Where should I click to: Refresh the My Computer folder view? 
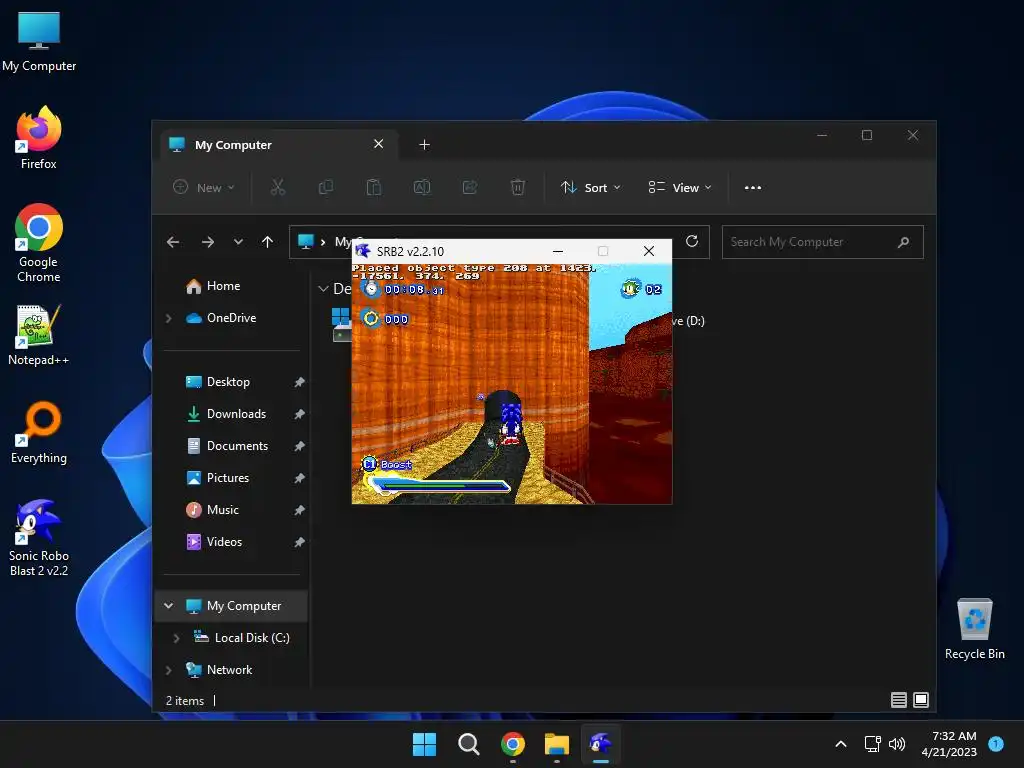tap(692, 242)
